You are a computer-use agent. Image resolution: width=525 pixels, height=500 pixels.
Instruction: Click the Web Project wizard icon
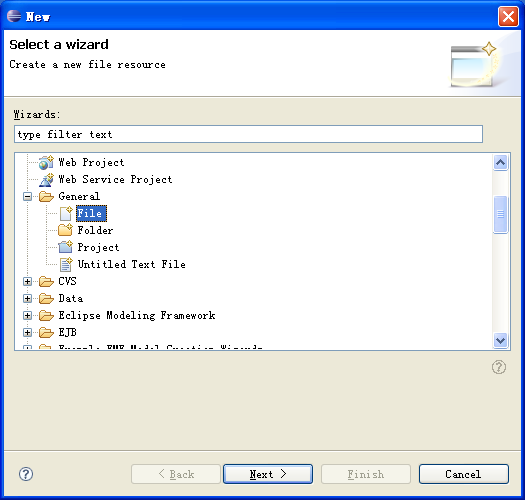tap(46, 162)
